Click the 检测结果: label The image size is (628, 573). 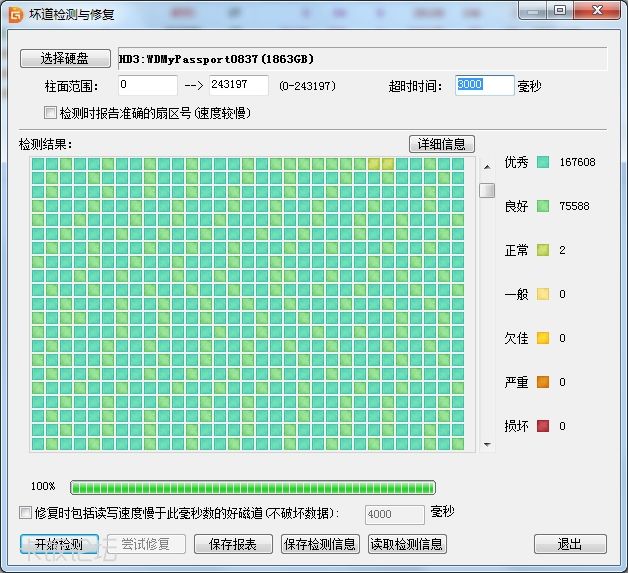pyautogui.click(x=45, y=144)
